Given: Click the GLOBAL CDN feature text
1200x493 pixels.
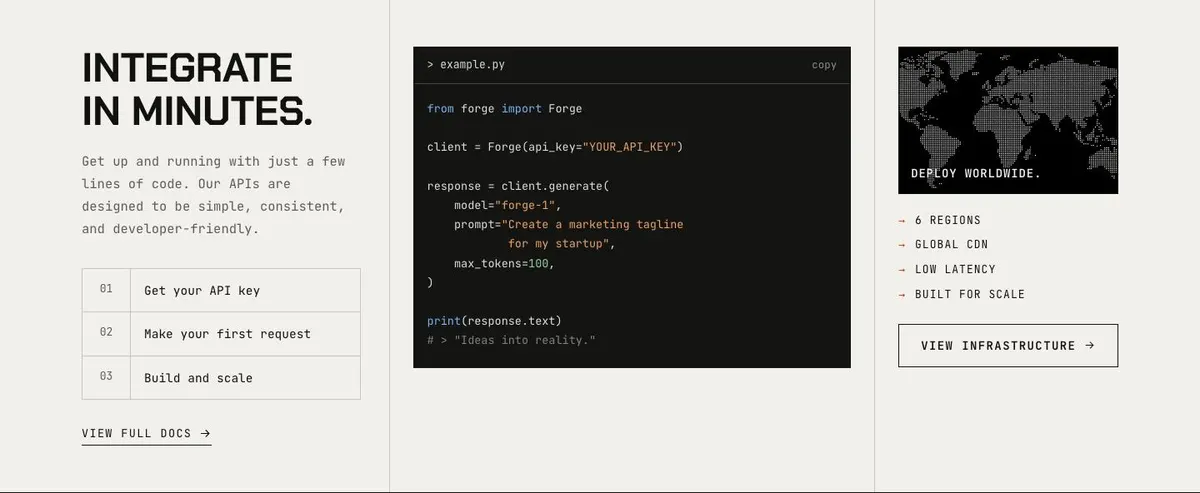Looking at the screenshot, I should [951, 244].
